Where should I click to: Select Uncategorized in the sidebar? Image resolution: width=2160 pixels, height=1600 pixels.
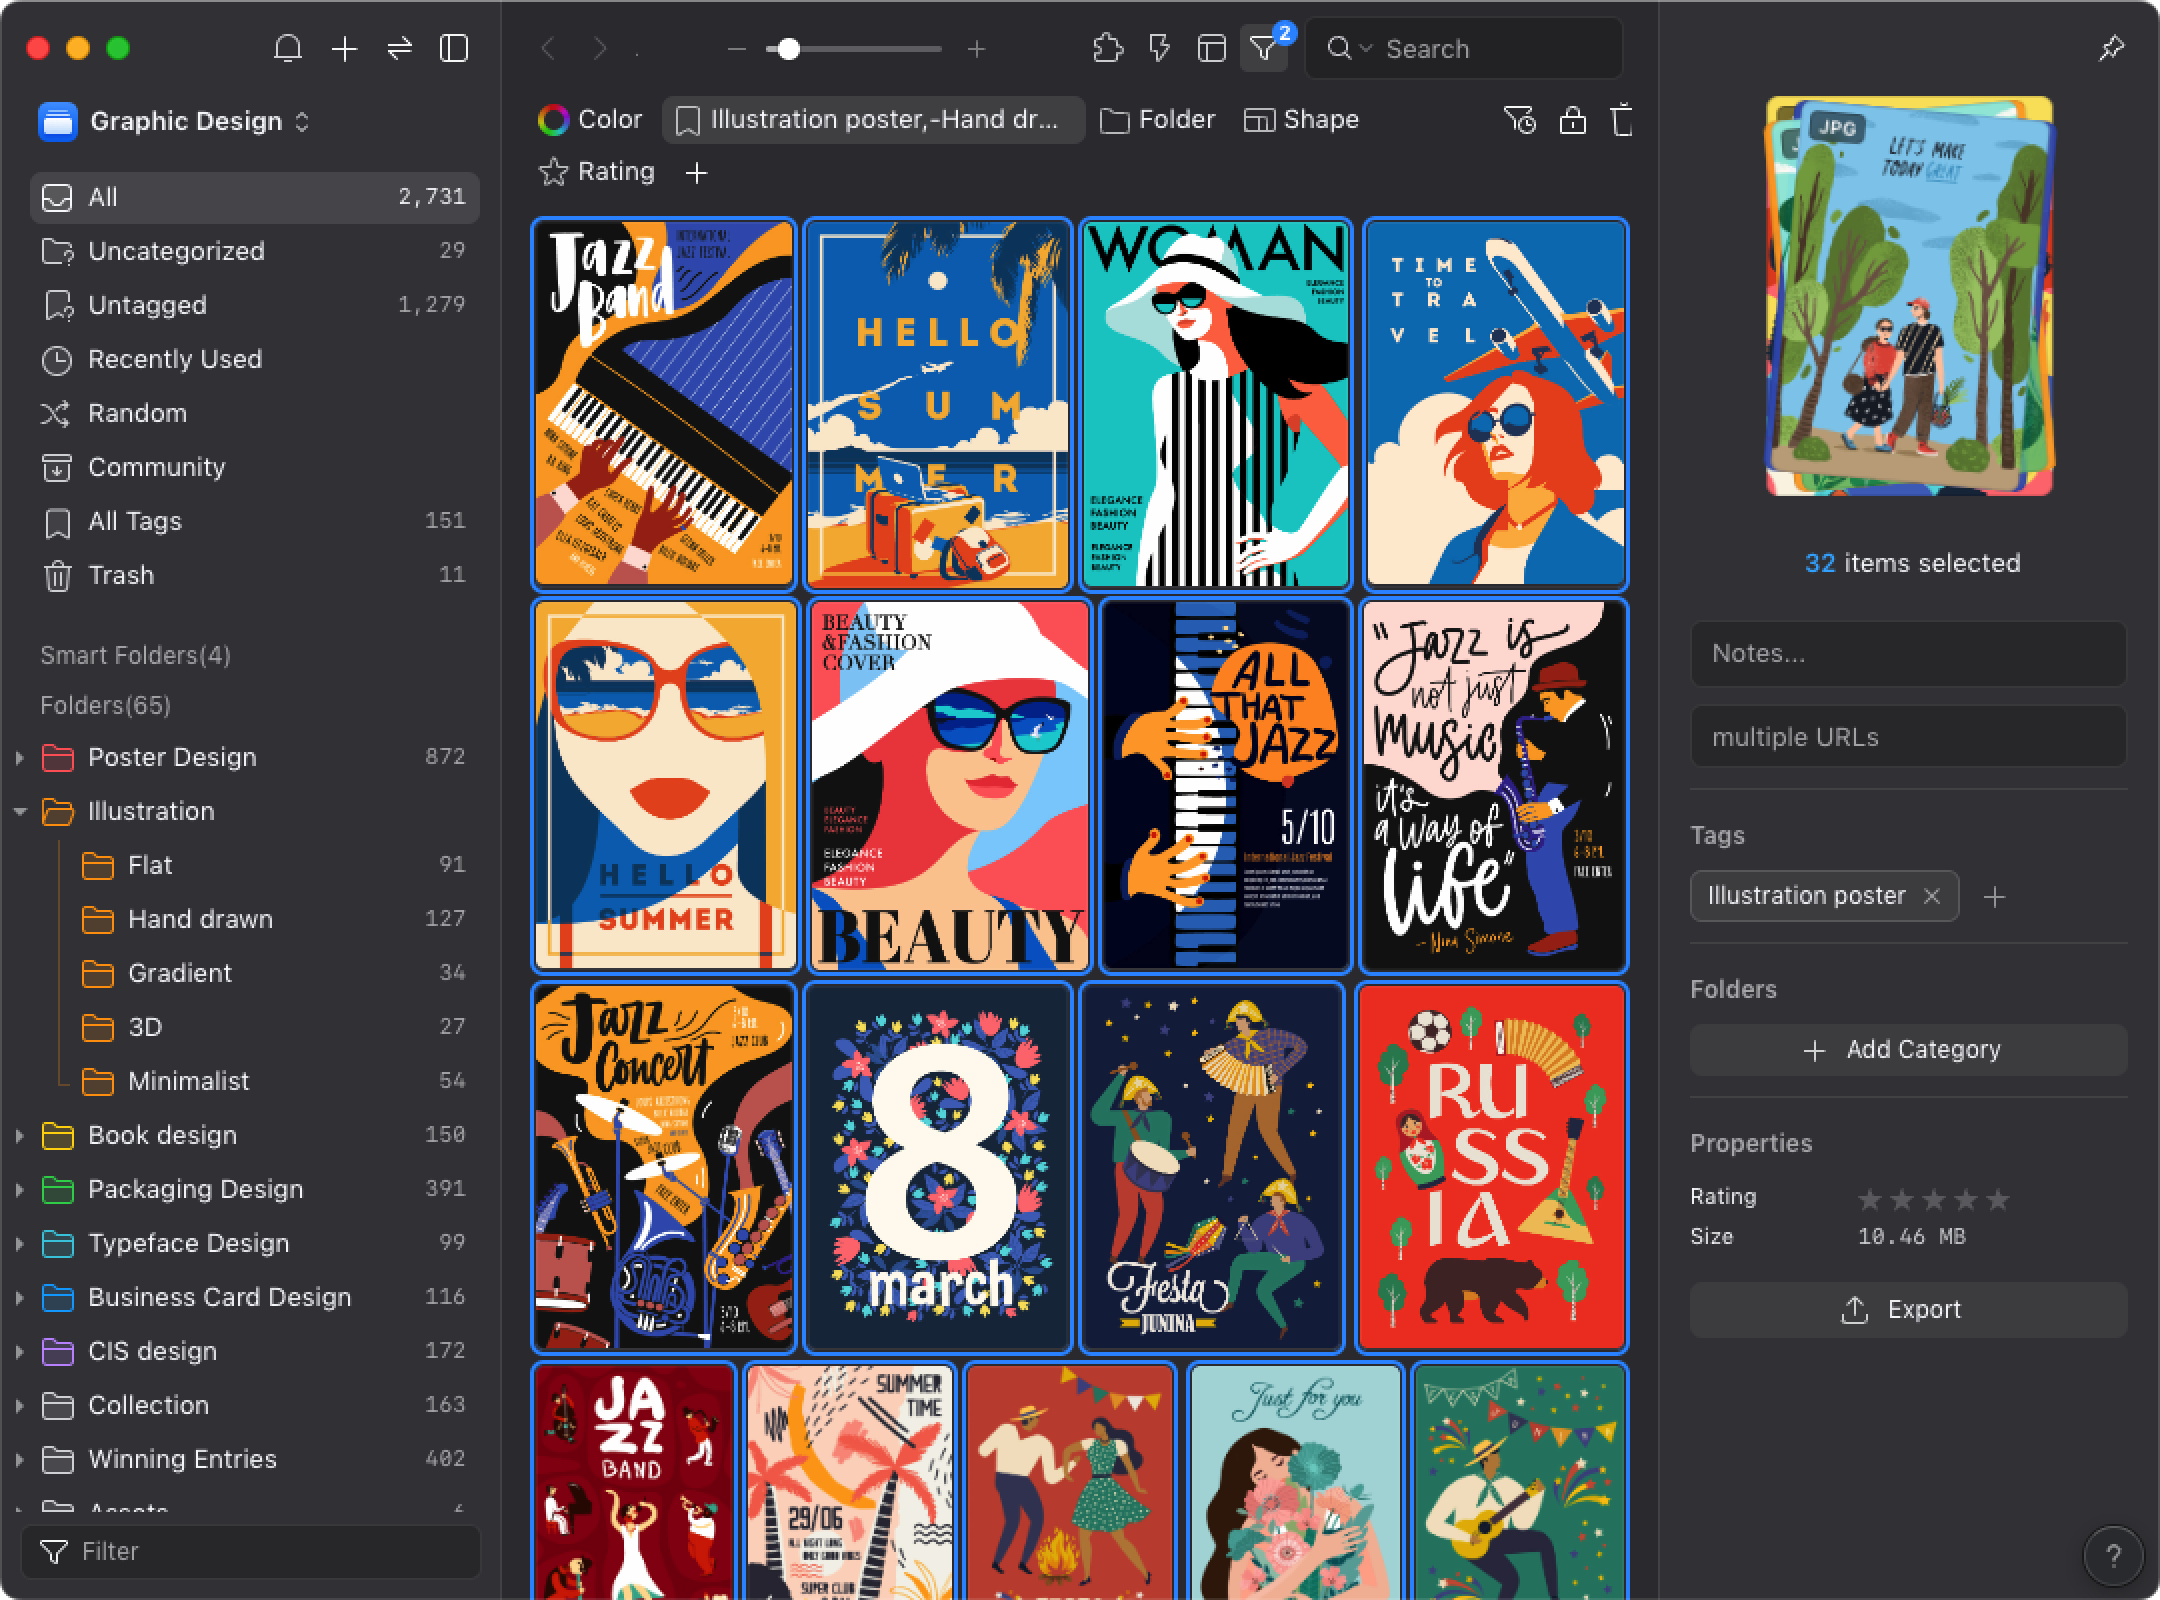pos(254,251)
